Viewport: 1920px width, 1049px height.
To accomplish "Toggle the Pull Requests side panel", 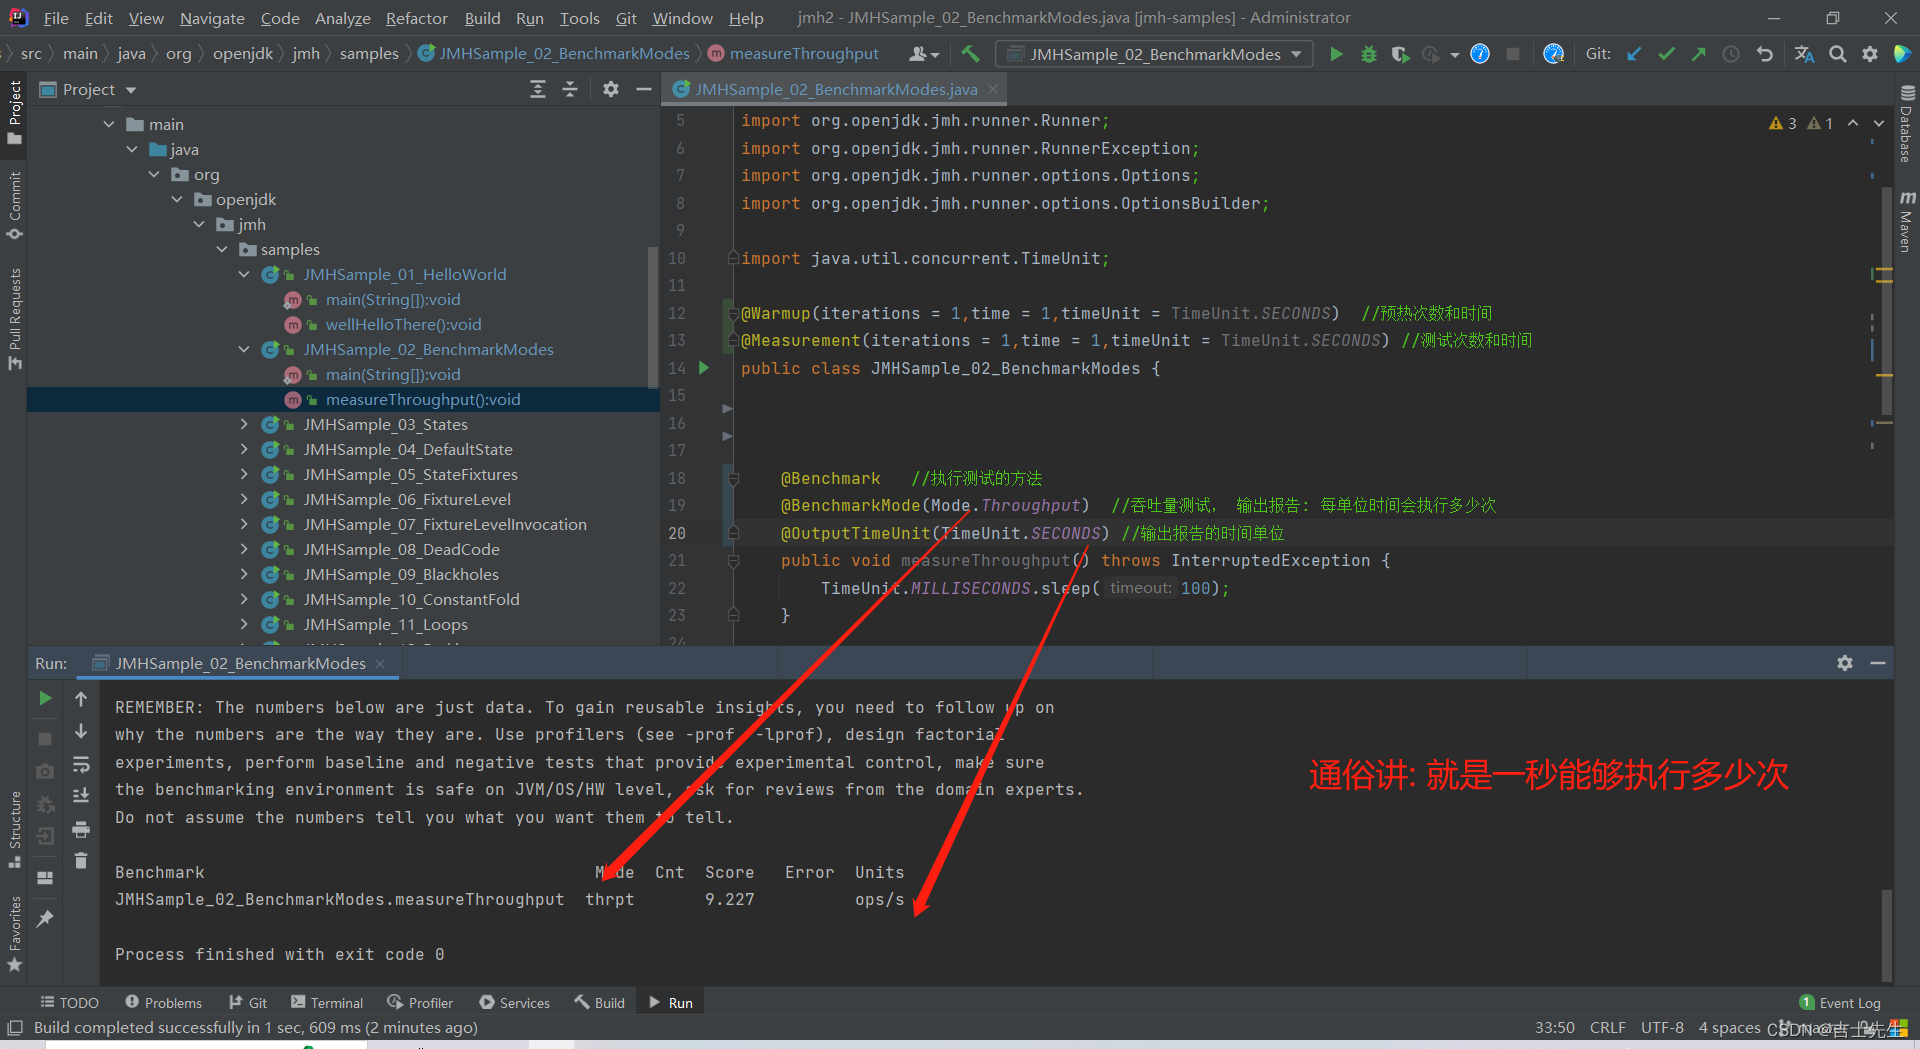I will [14, 318].
